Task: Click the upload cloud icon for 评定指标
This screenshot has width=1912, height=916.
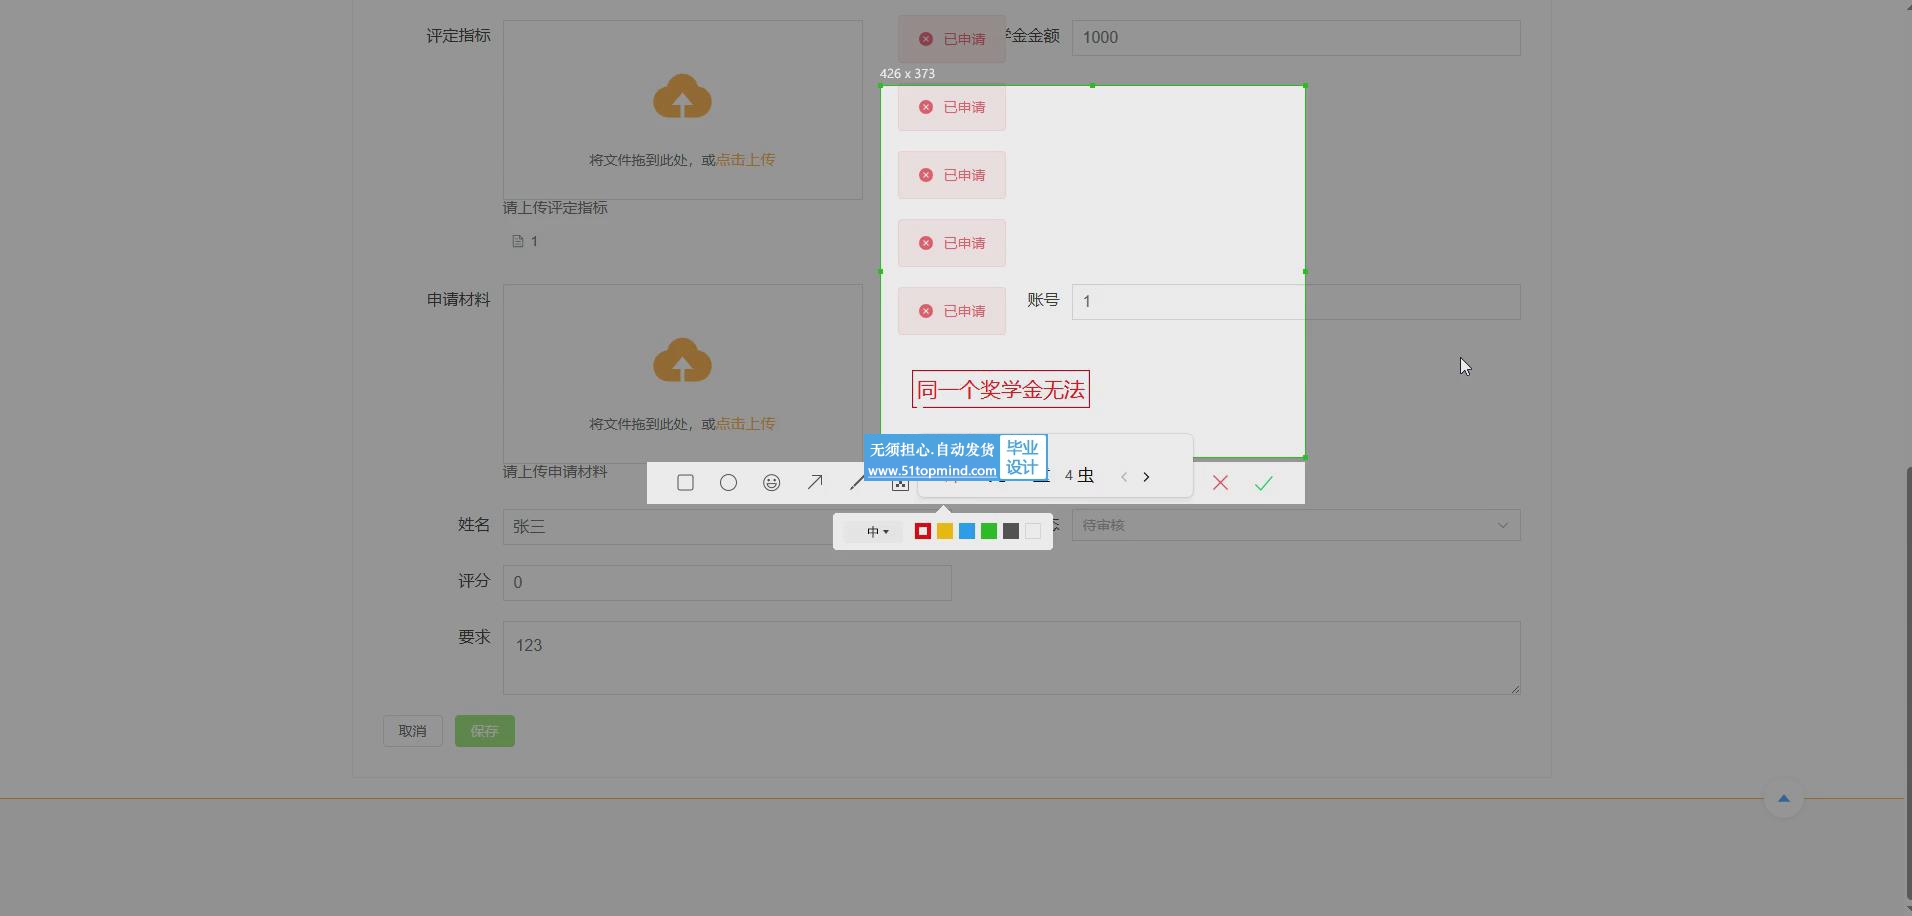Action: (x=682, y=97)
